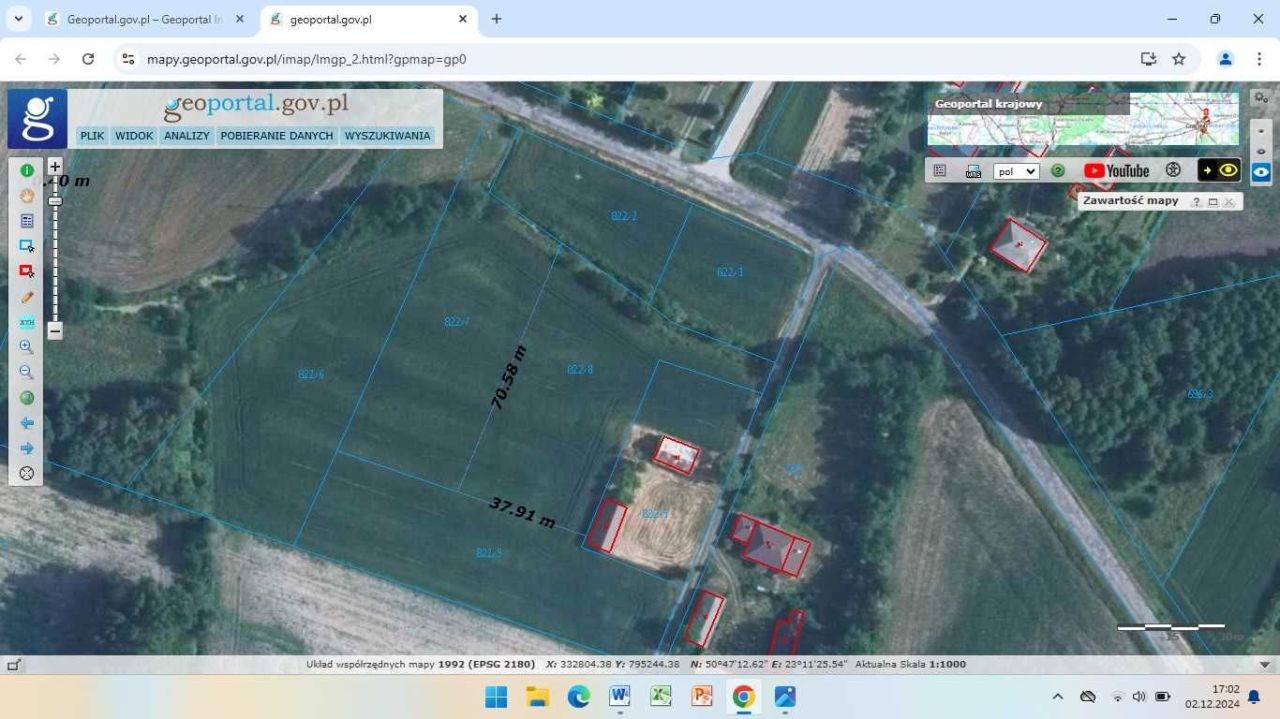Screen dimensions: 1280x719
Task: Open the Windows Start button
Action: click(x=496, y=696)
